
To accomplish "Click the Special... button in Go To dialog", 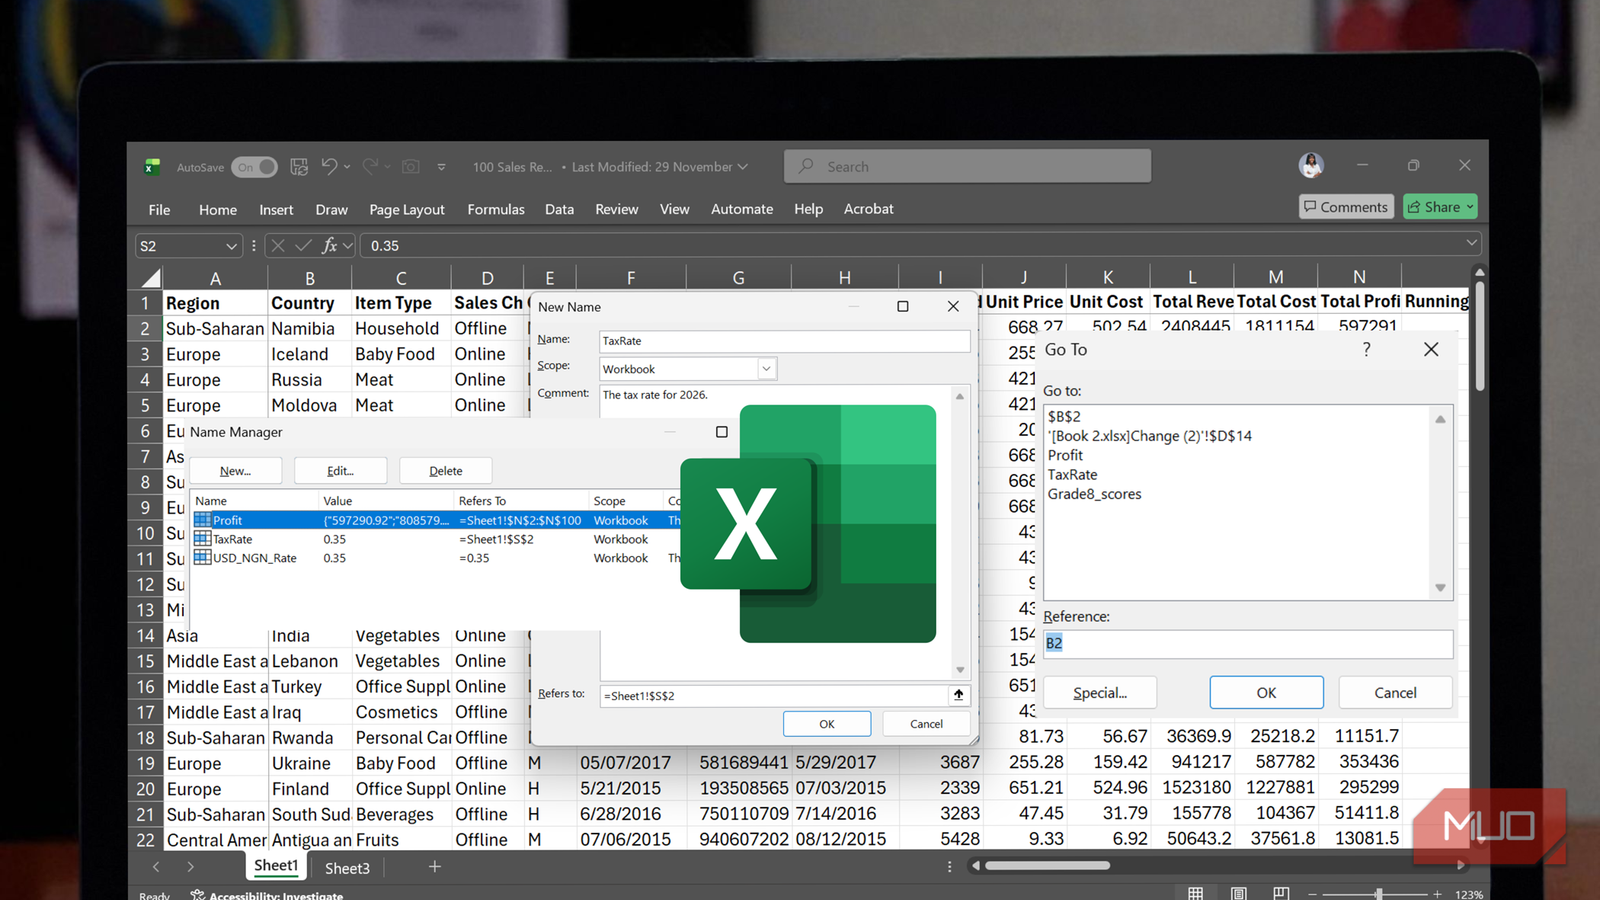I will point(1100,692).
